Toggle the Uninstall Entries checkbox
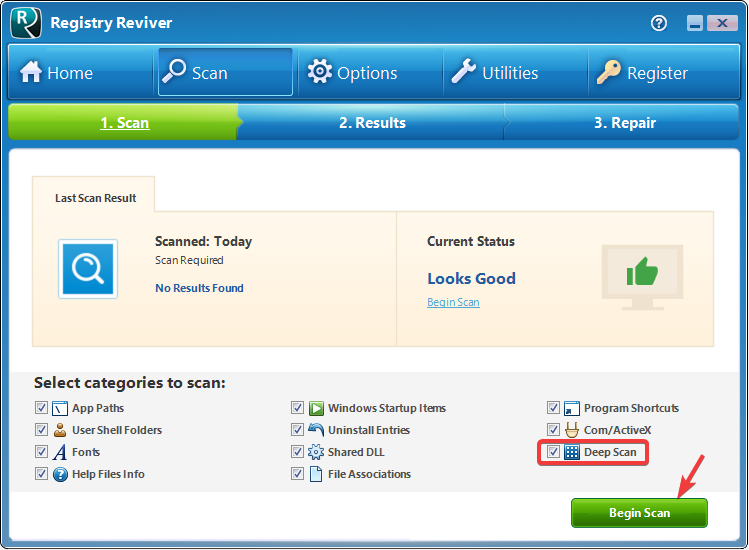Viewport: 749px width, 550px height. point(298,430)
